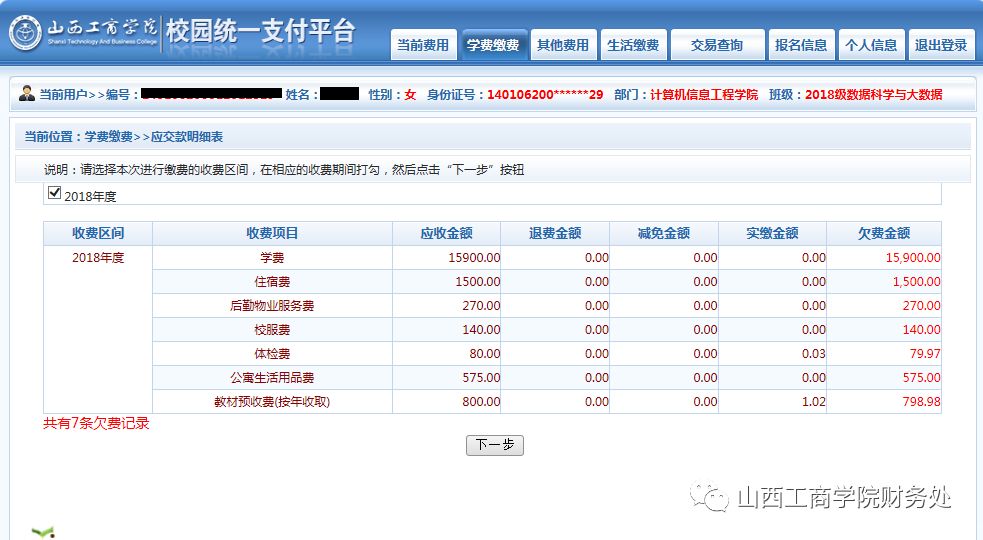Viewport: 983px width, 540px height.
Task: Click the class 2018级数据科学与大数据 text
Action: click(x=873, y=95)
